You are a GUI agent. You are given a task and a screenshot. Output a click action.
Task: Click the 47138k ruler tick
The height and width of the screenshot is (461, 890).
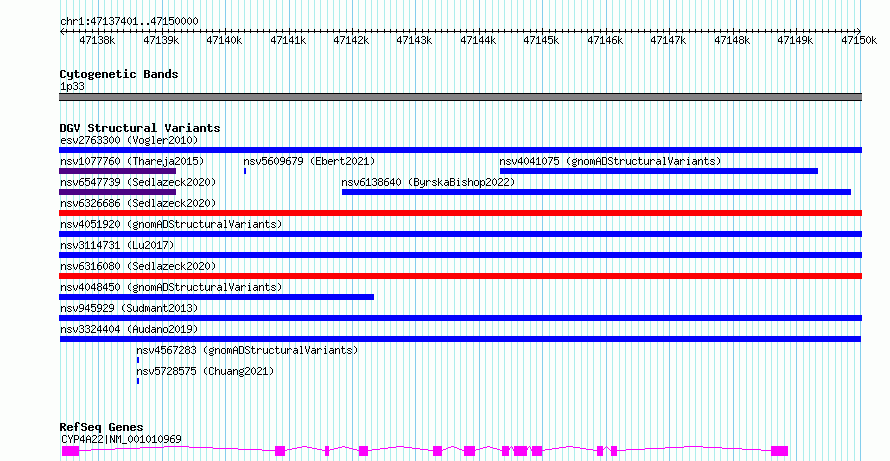(x=98, y=40)
